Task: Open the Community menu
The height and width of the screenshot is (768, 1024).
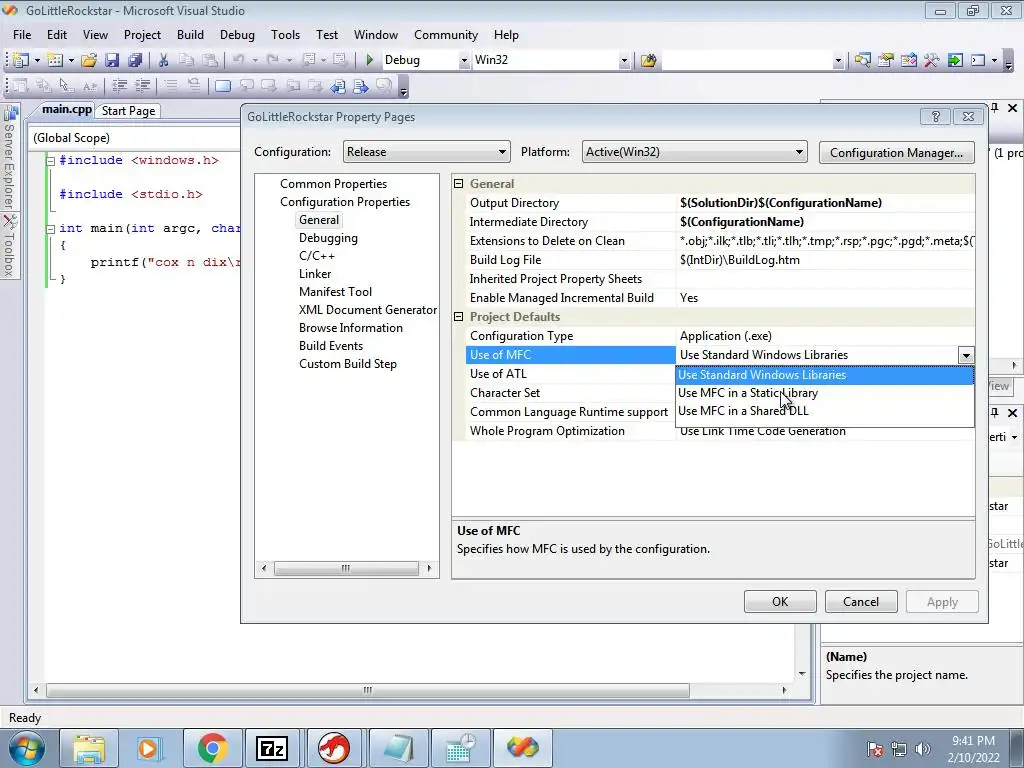Action: (x=446, y=35)
